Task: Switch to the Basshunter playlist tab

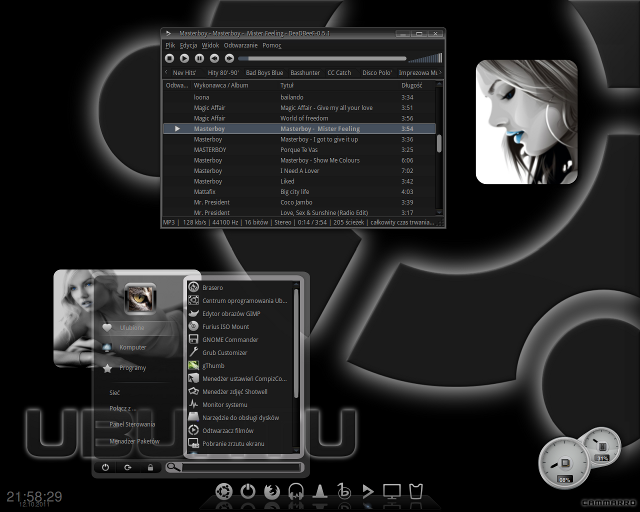Action: coord(305,73)
